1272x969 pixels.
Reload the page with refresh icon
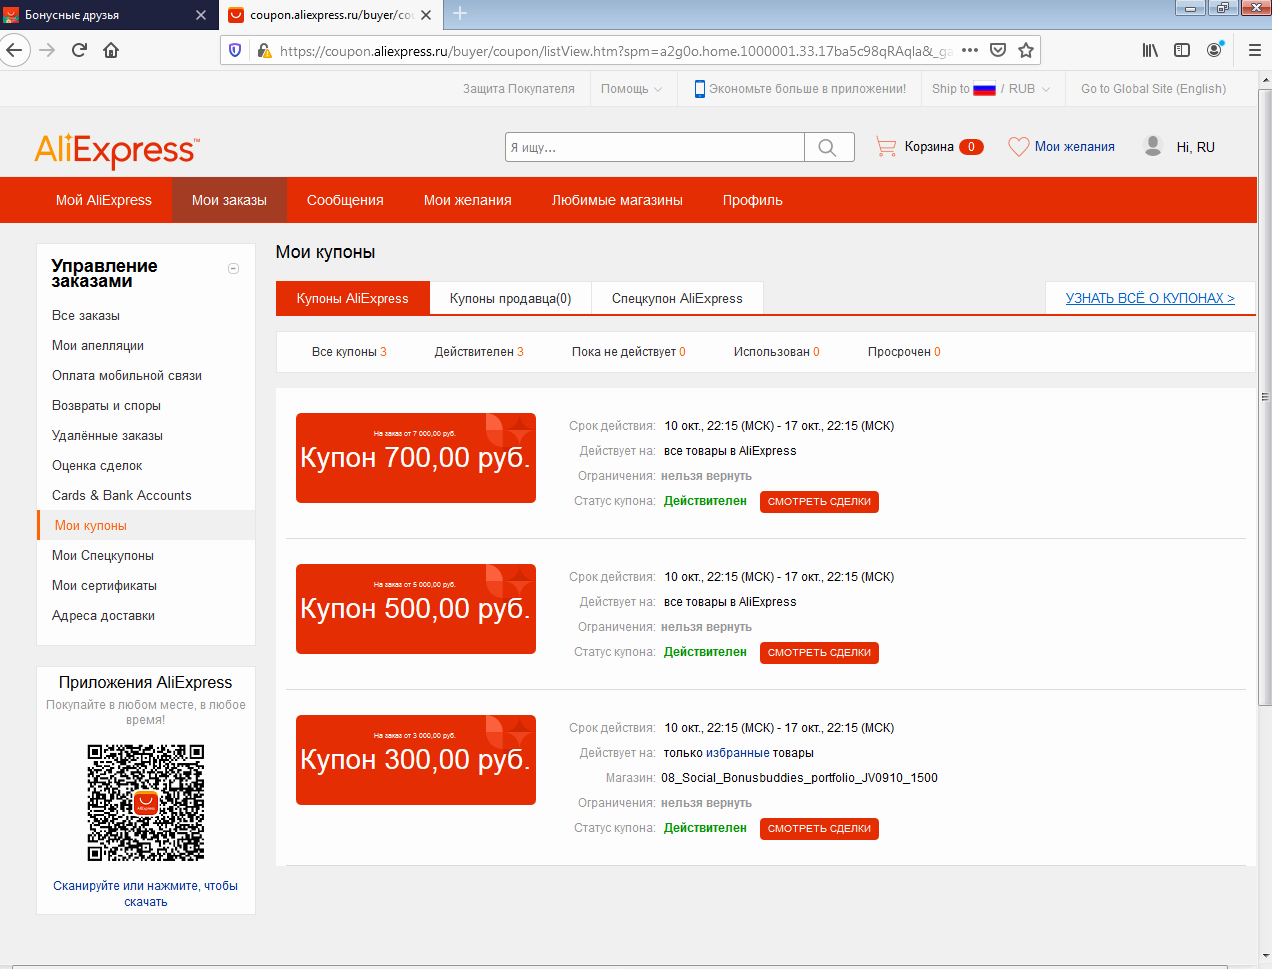(79, 50)
